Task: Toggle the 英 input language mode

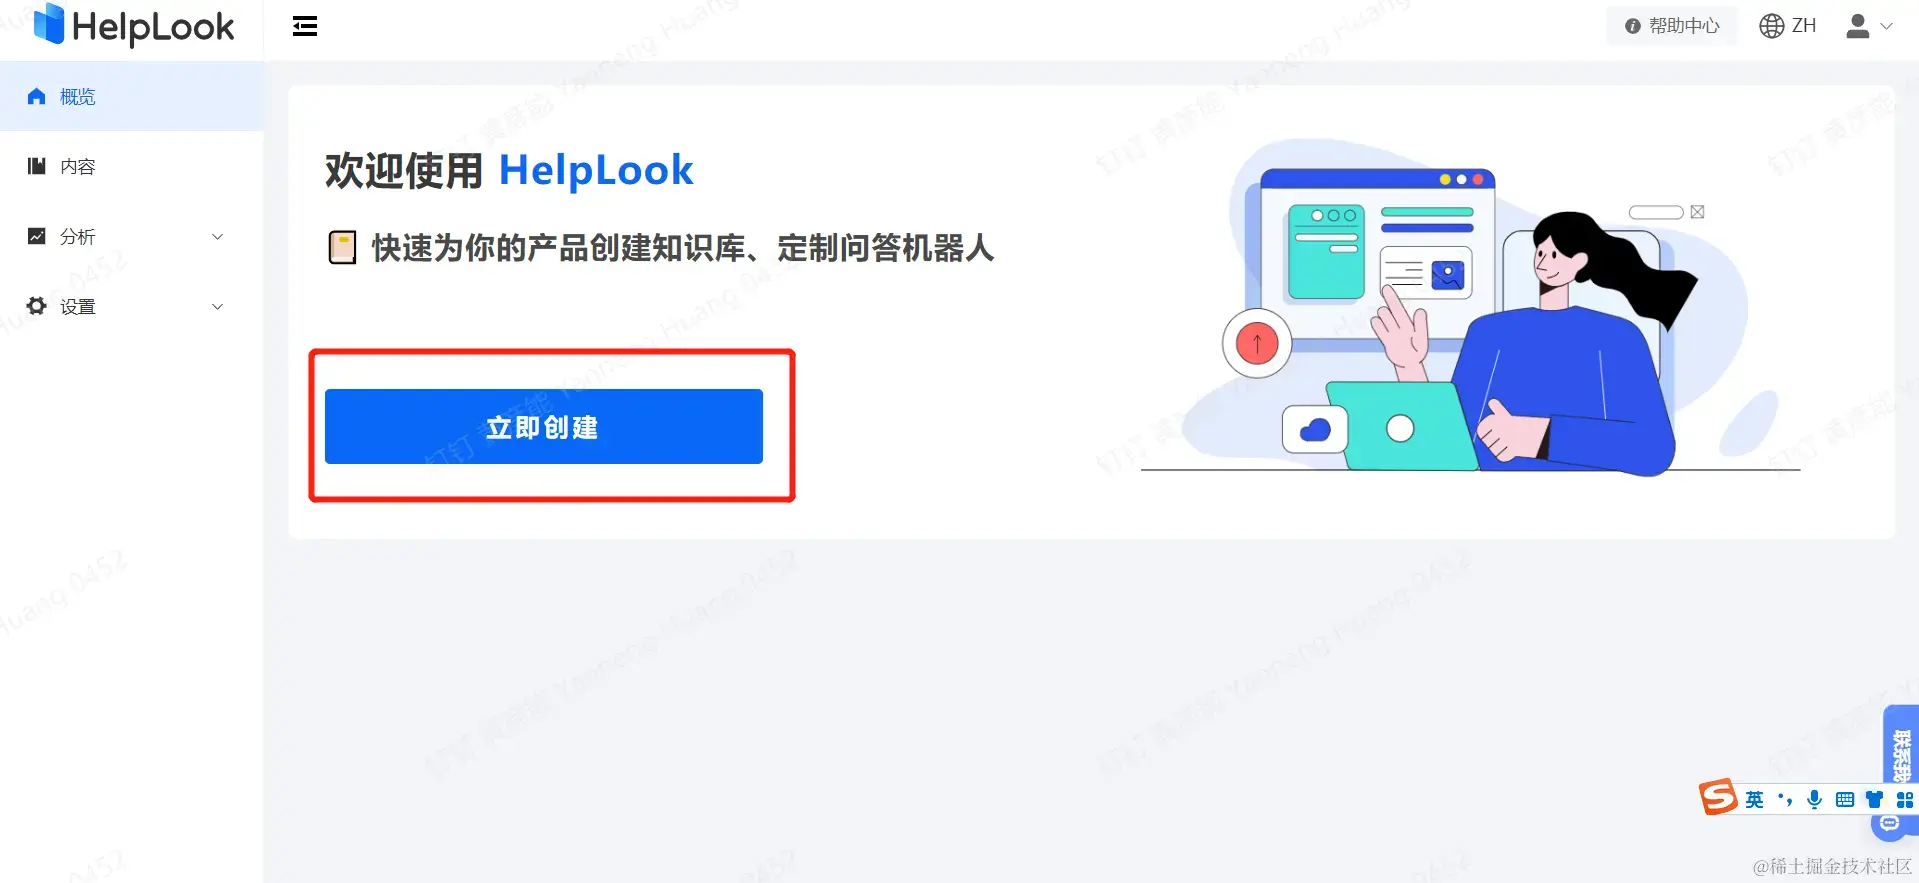Action: coord(1755,800)
